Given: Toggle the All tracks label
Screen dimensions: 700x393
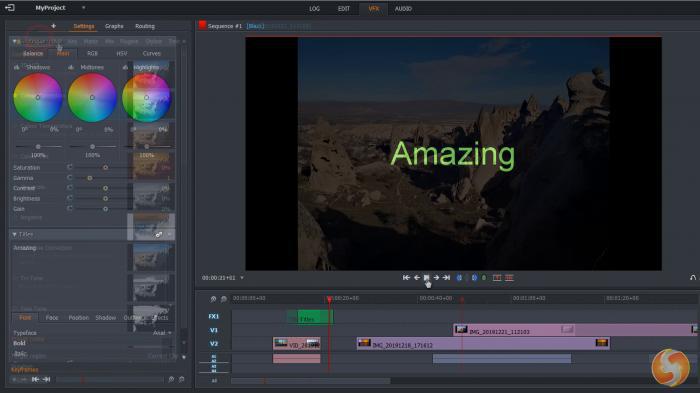Looking at the screenshot, I should [214, 381].
